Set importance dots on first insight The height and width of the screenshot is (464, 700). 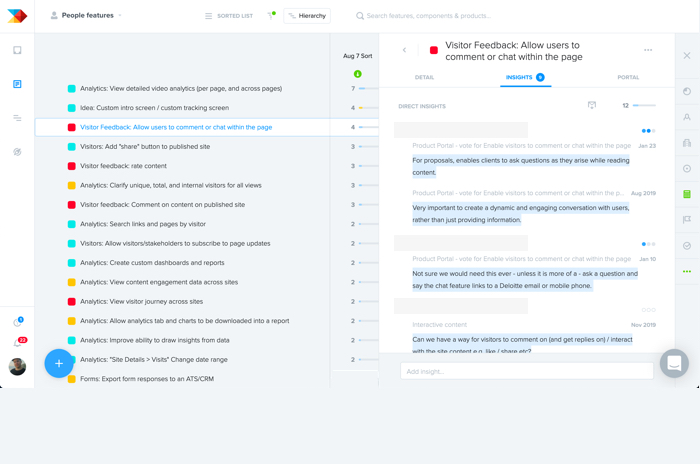point(648,131)
